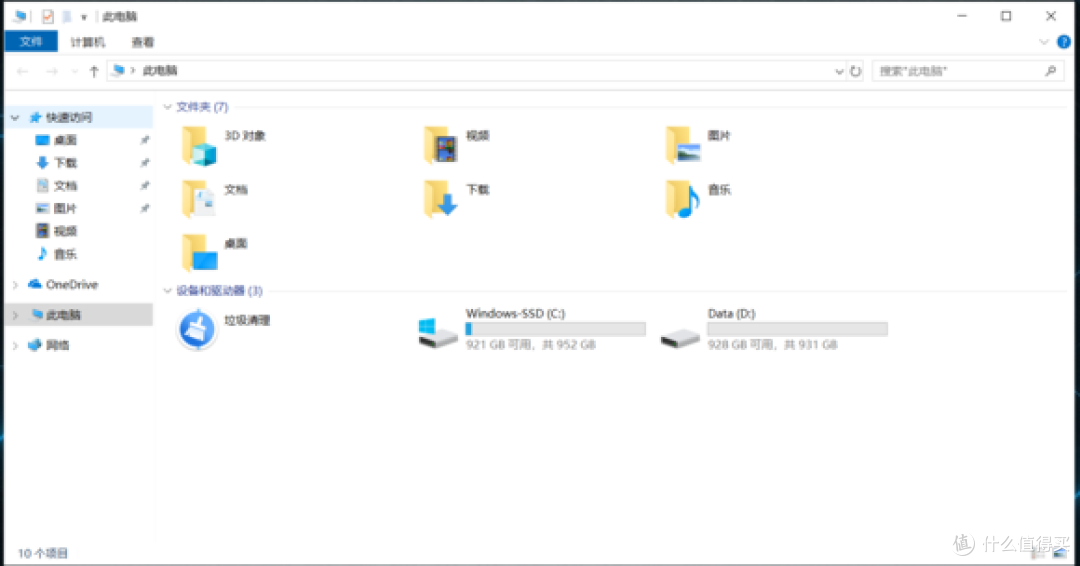Select OneDrive label in navigation pane
Viewport: 1080px width, 566px height.
[72, 284]
